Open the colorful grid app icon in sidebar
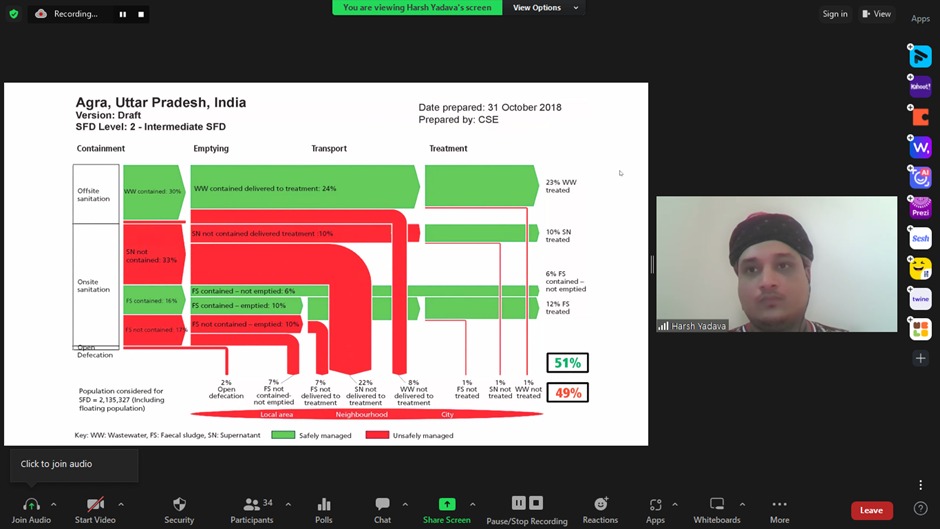 (920, 329)
